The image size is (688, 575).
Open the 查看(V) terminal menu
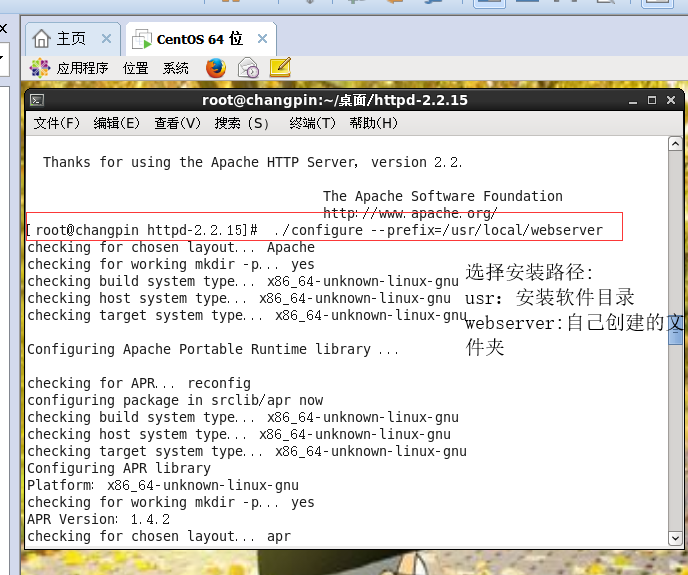click(x=177, y=123)
